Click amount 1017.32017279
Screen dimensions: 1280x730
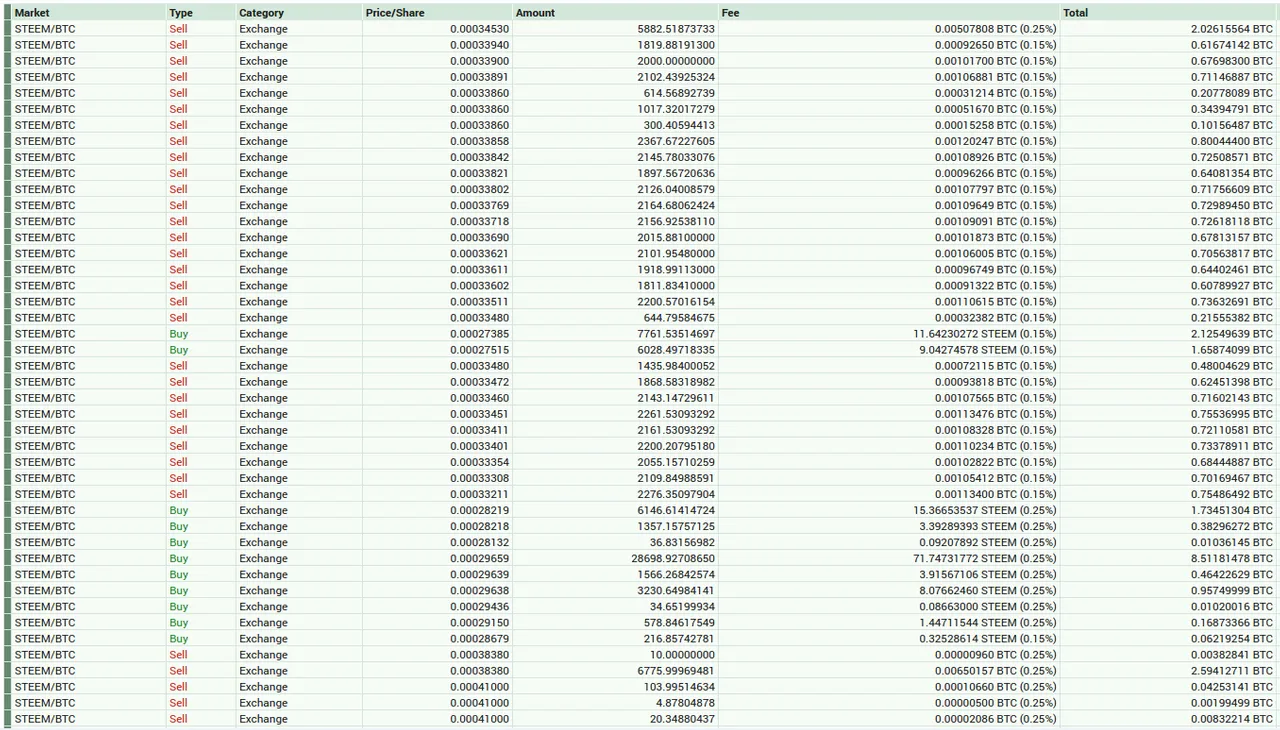click(x=676, y=109)
